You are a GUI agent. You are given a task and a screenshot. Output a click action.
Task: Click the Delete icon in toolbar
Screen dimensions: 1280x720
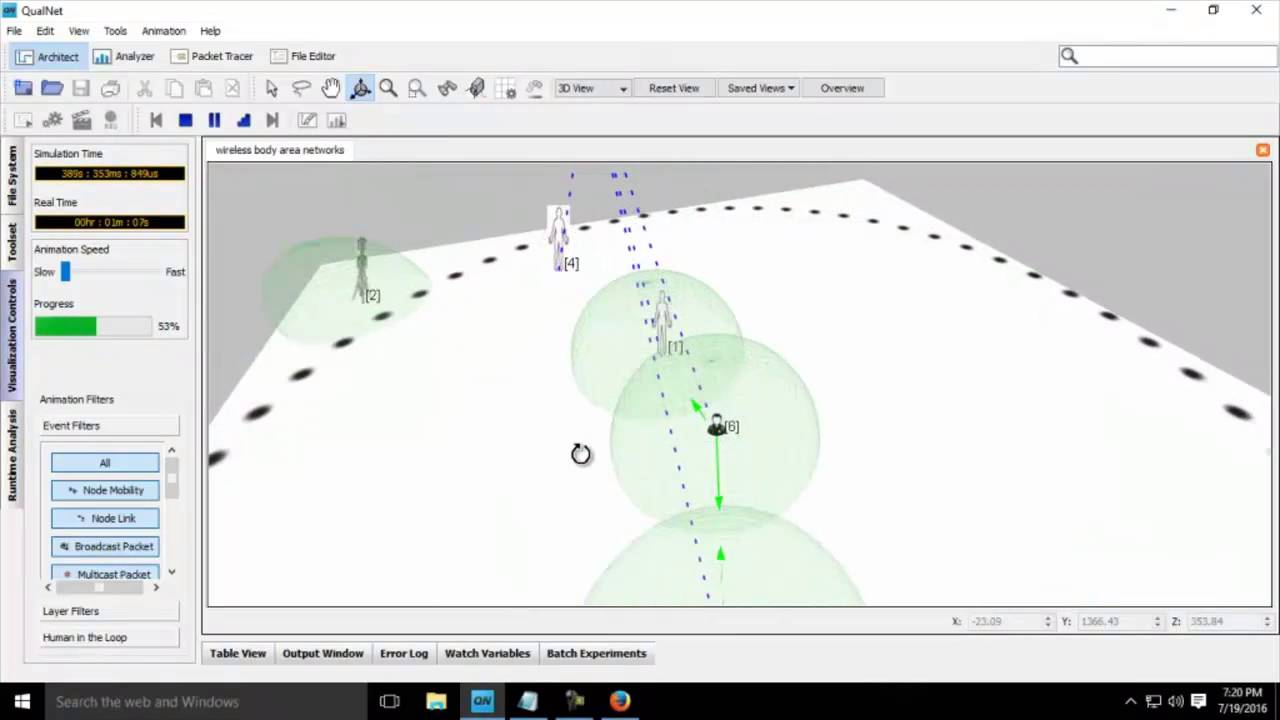(x=232, y=88)
